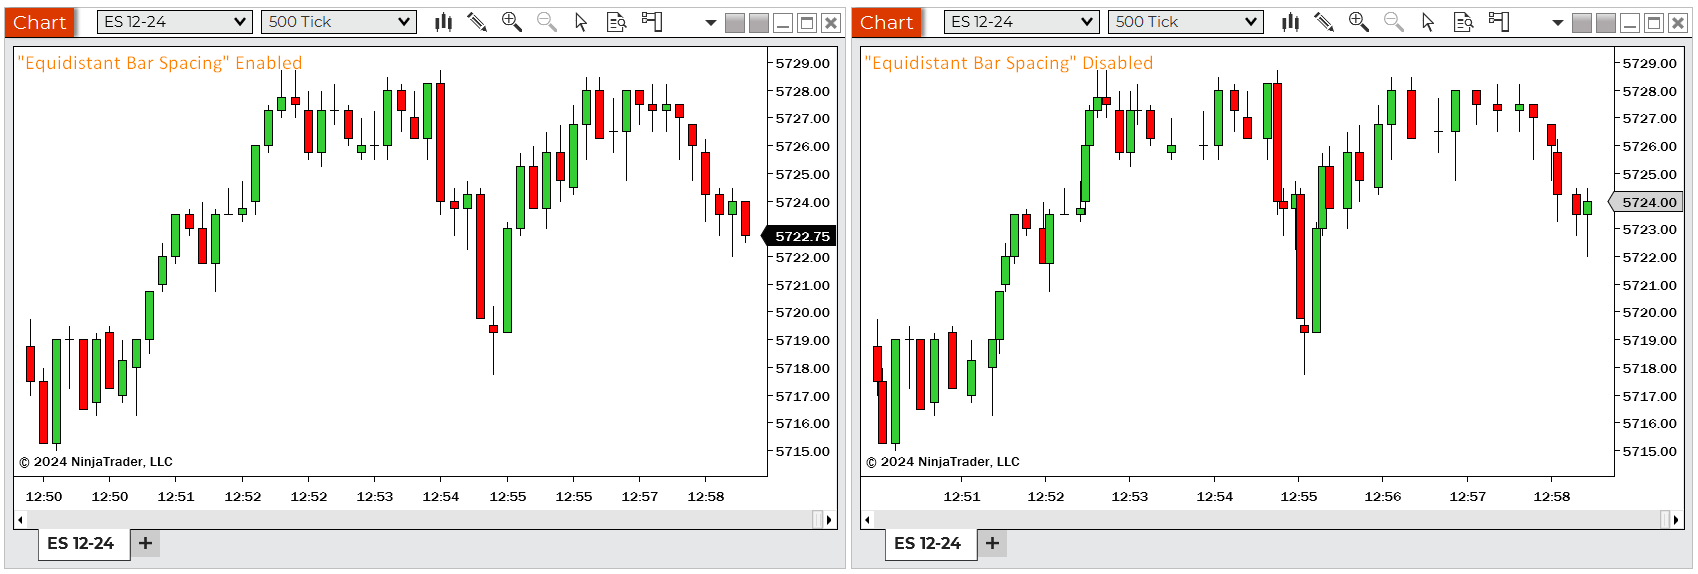
Task: Open data box icon in left chart
Action: [x=617, y=22]
